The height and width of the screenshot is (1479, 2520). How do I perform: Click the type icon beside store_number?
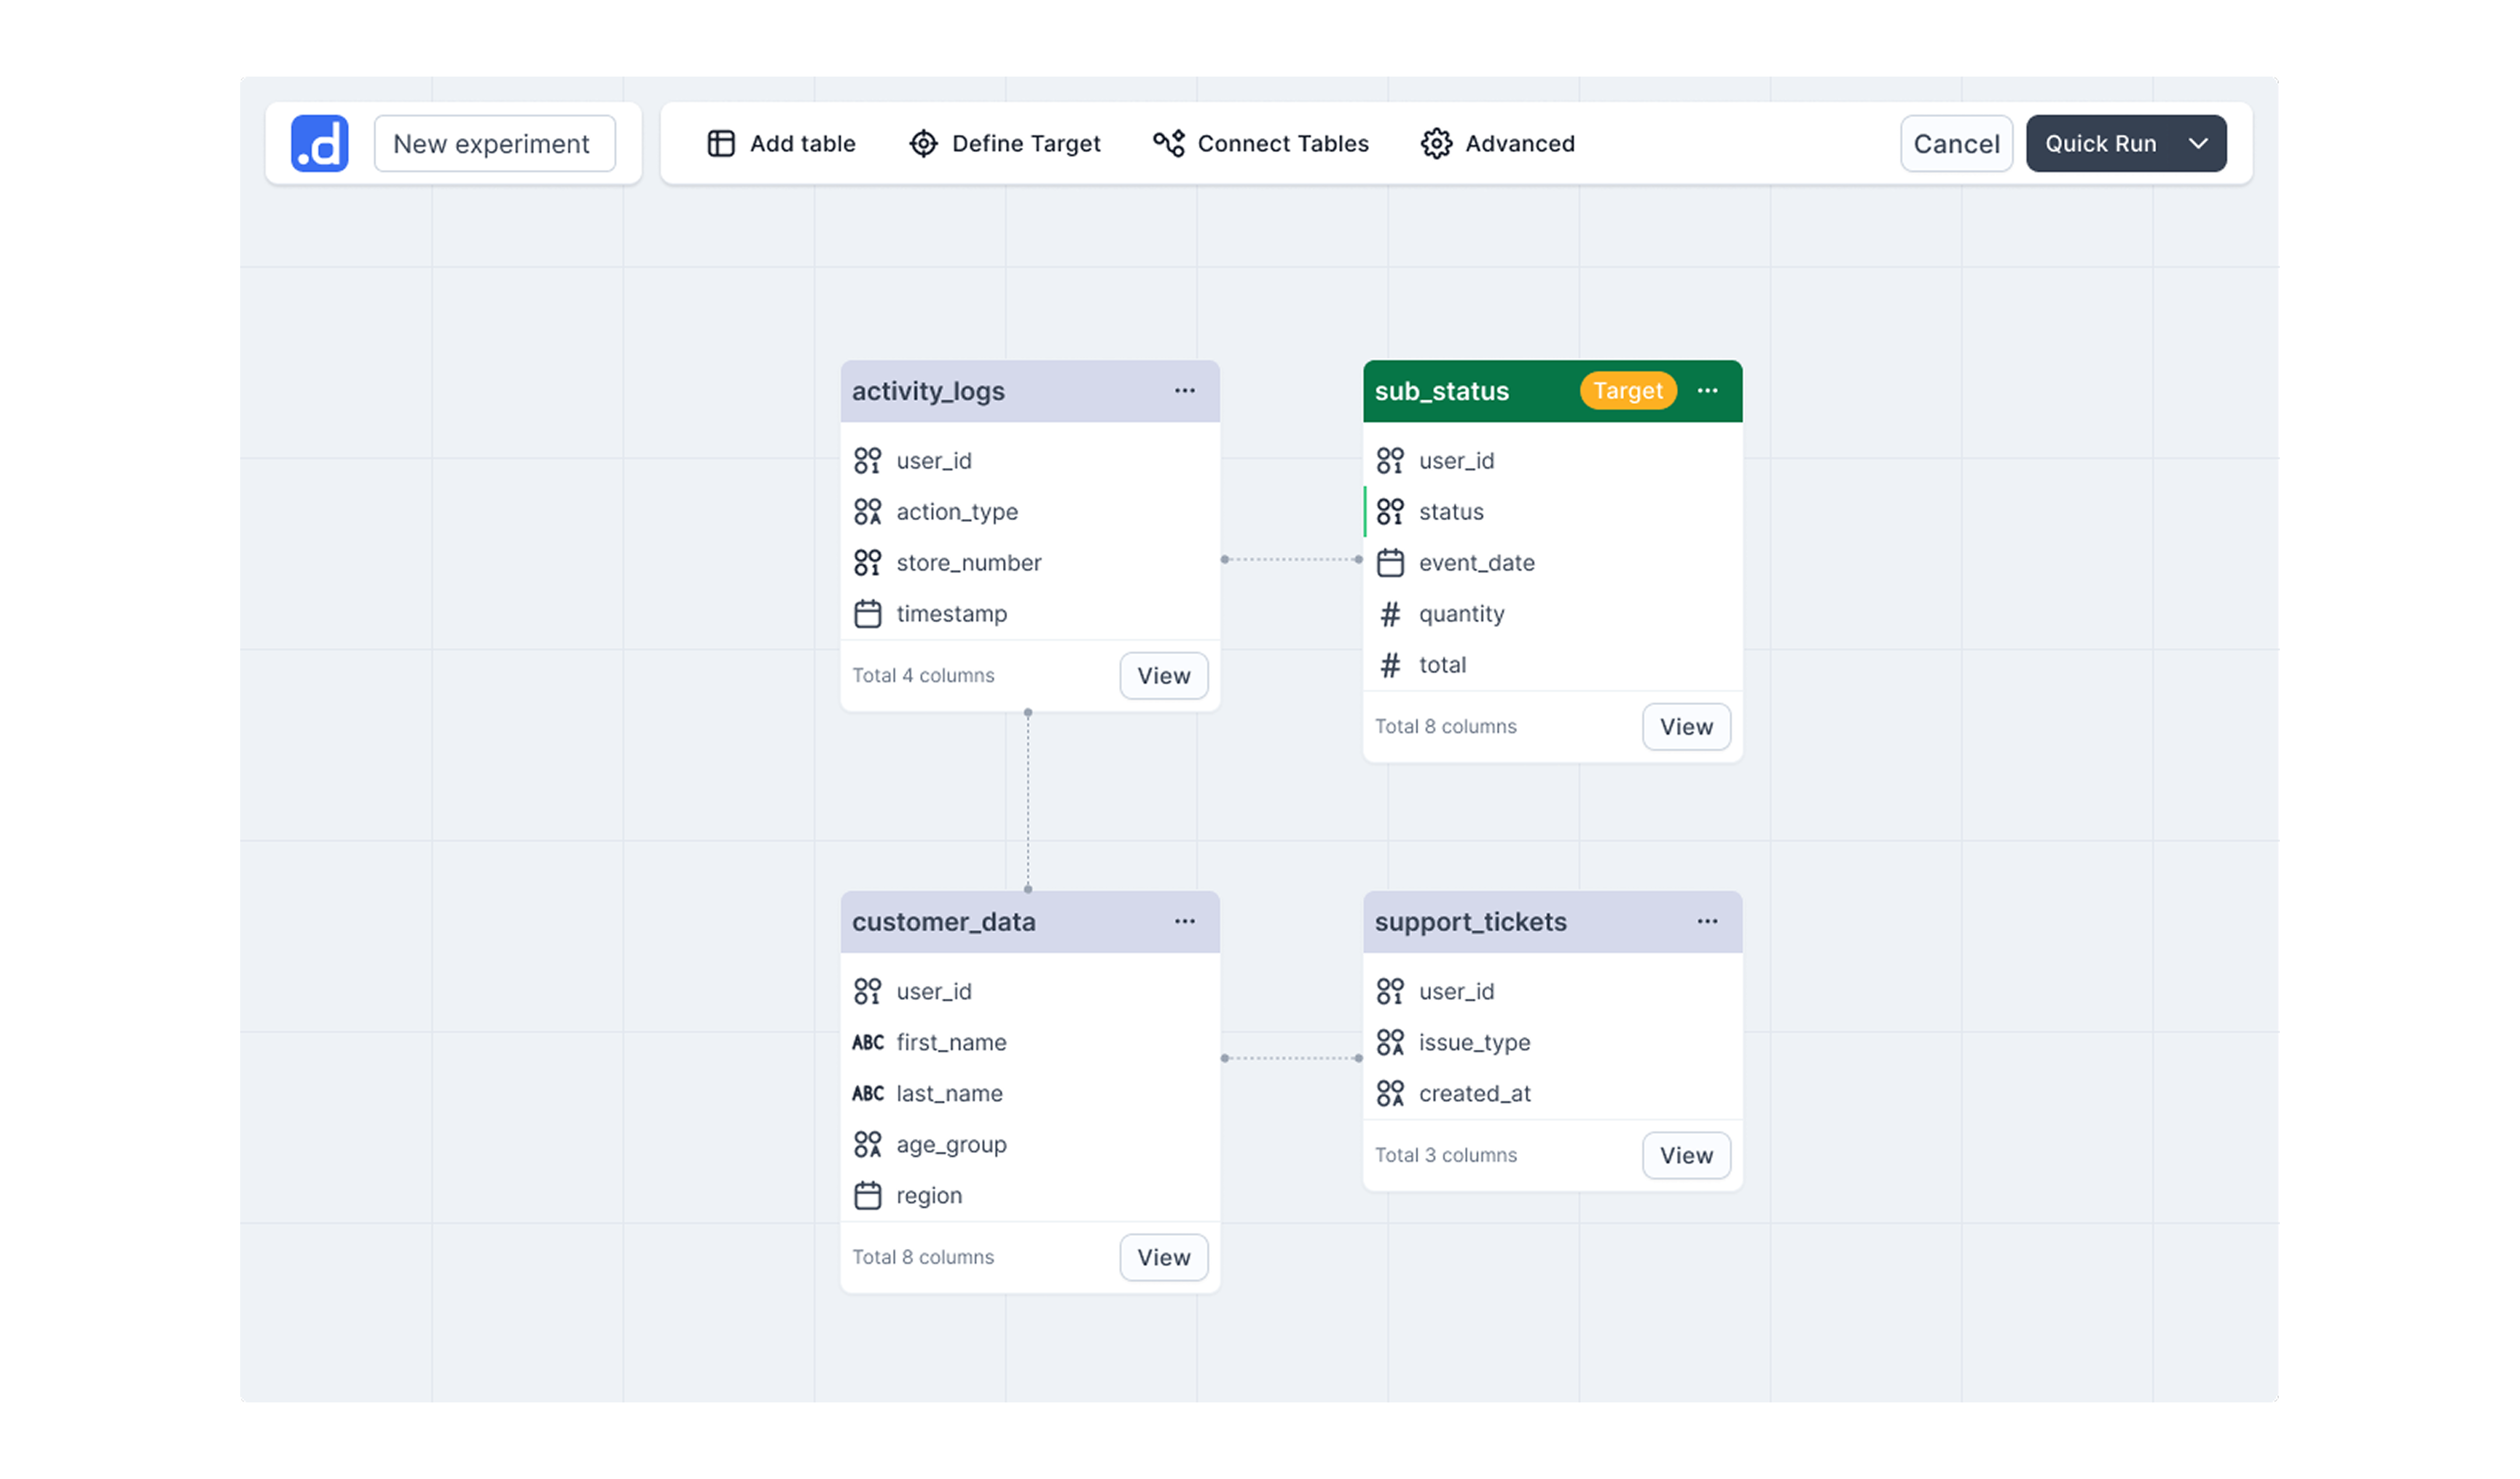868,563
